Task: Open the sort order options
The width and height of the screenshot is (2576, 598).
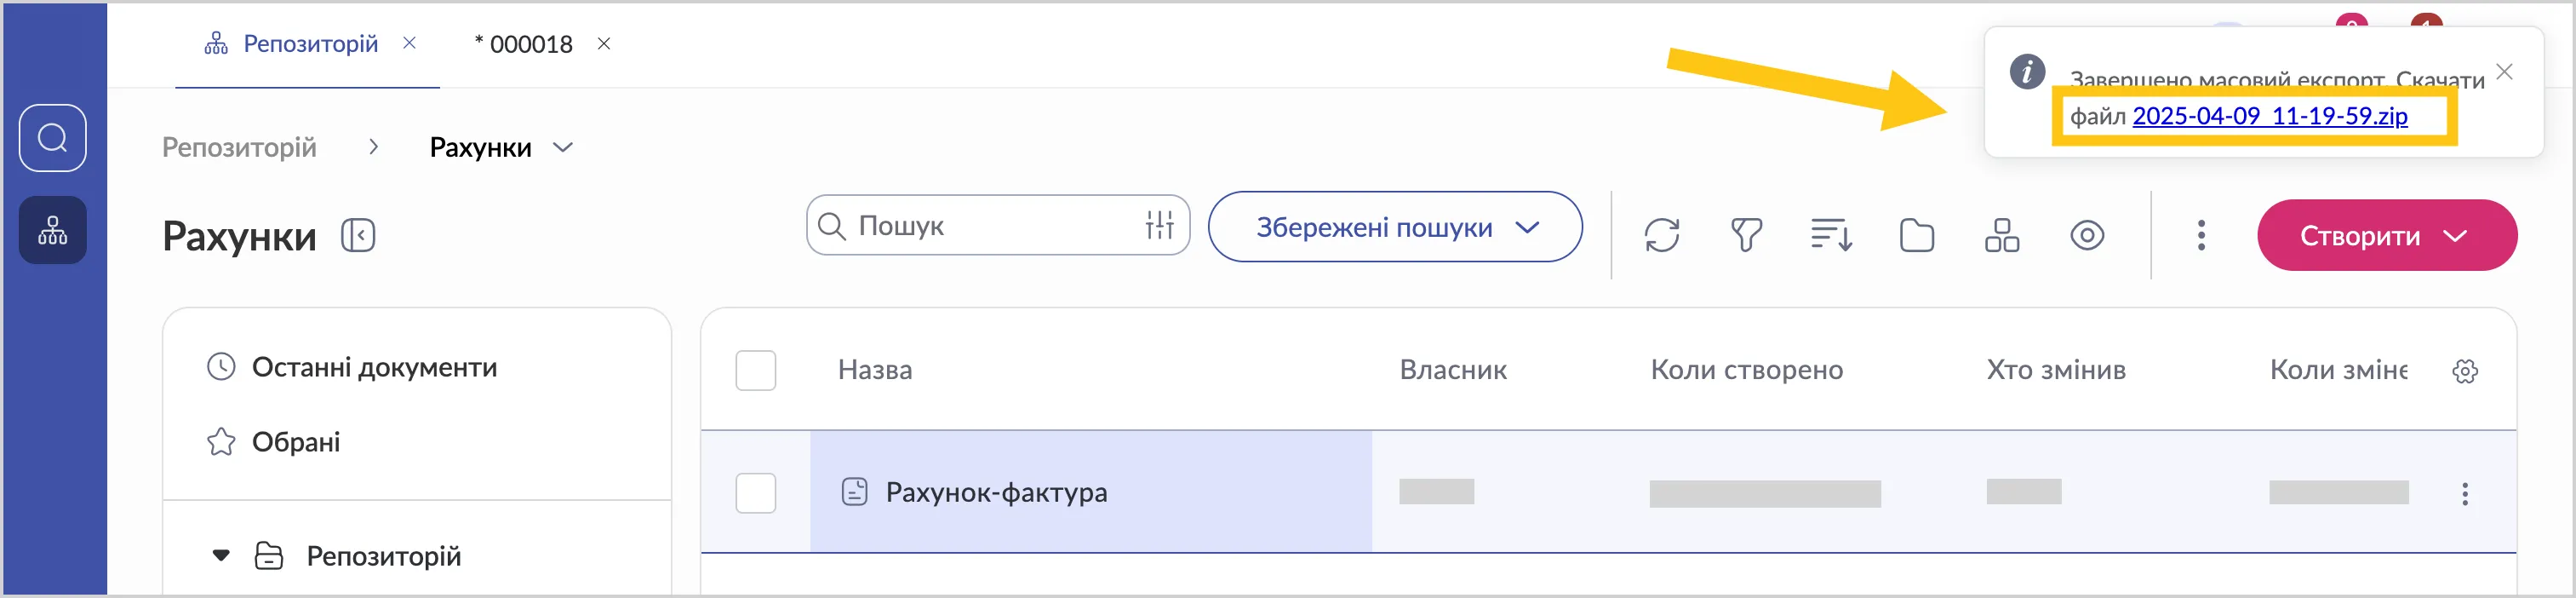Action: point(1831,236)
